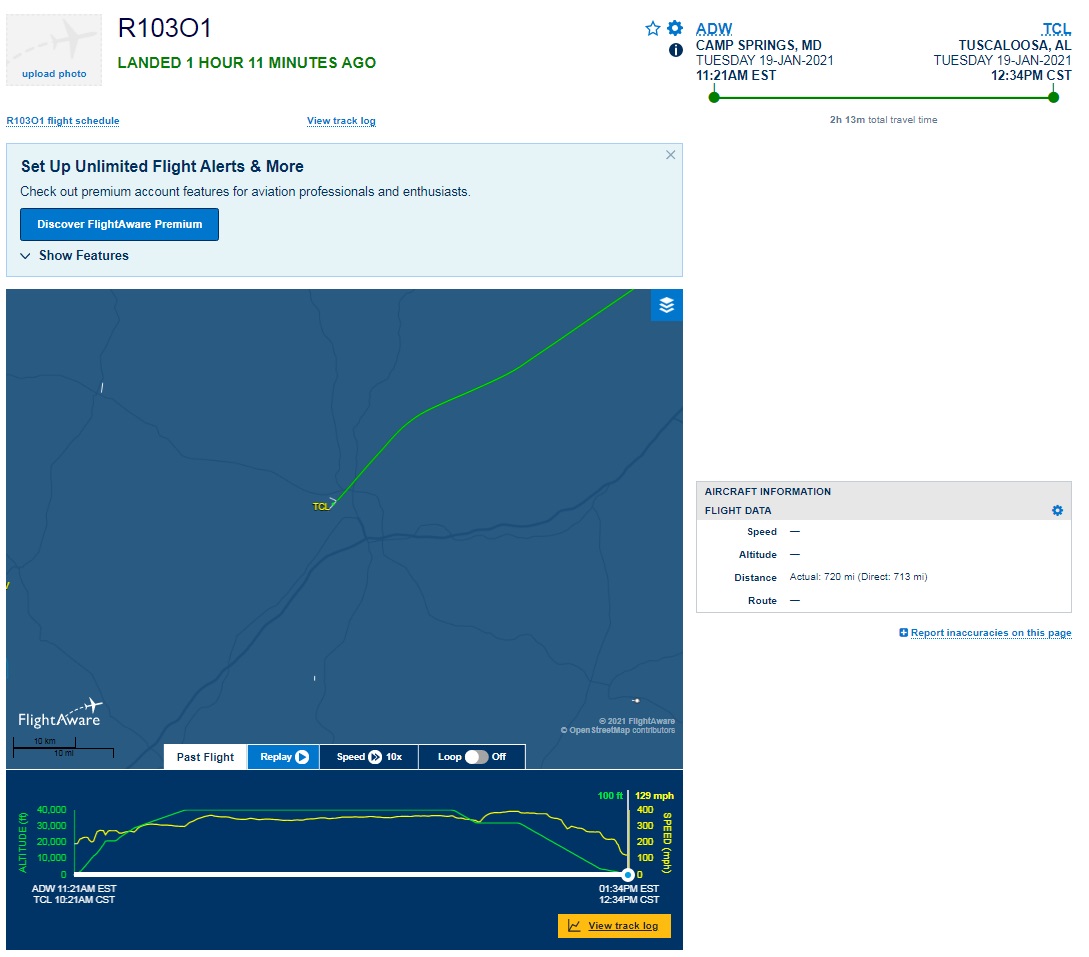Viewport: 1089px width, 957px height.
Task: Click the 100 ft altitude readout
Action: point(610,796)
